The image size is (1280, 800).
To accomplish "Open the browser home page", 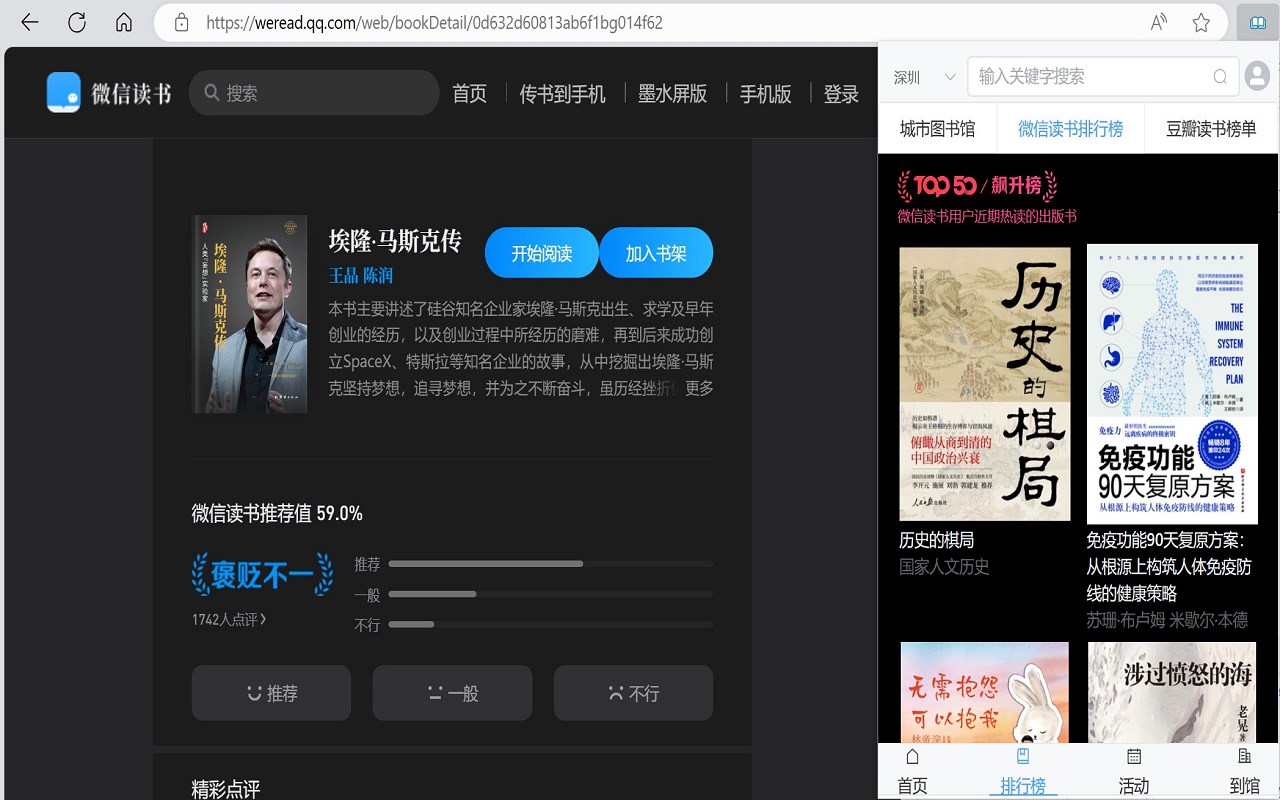I will pos(124,22).
